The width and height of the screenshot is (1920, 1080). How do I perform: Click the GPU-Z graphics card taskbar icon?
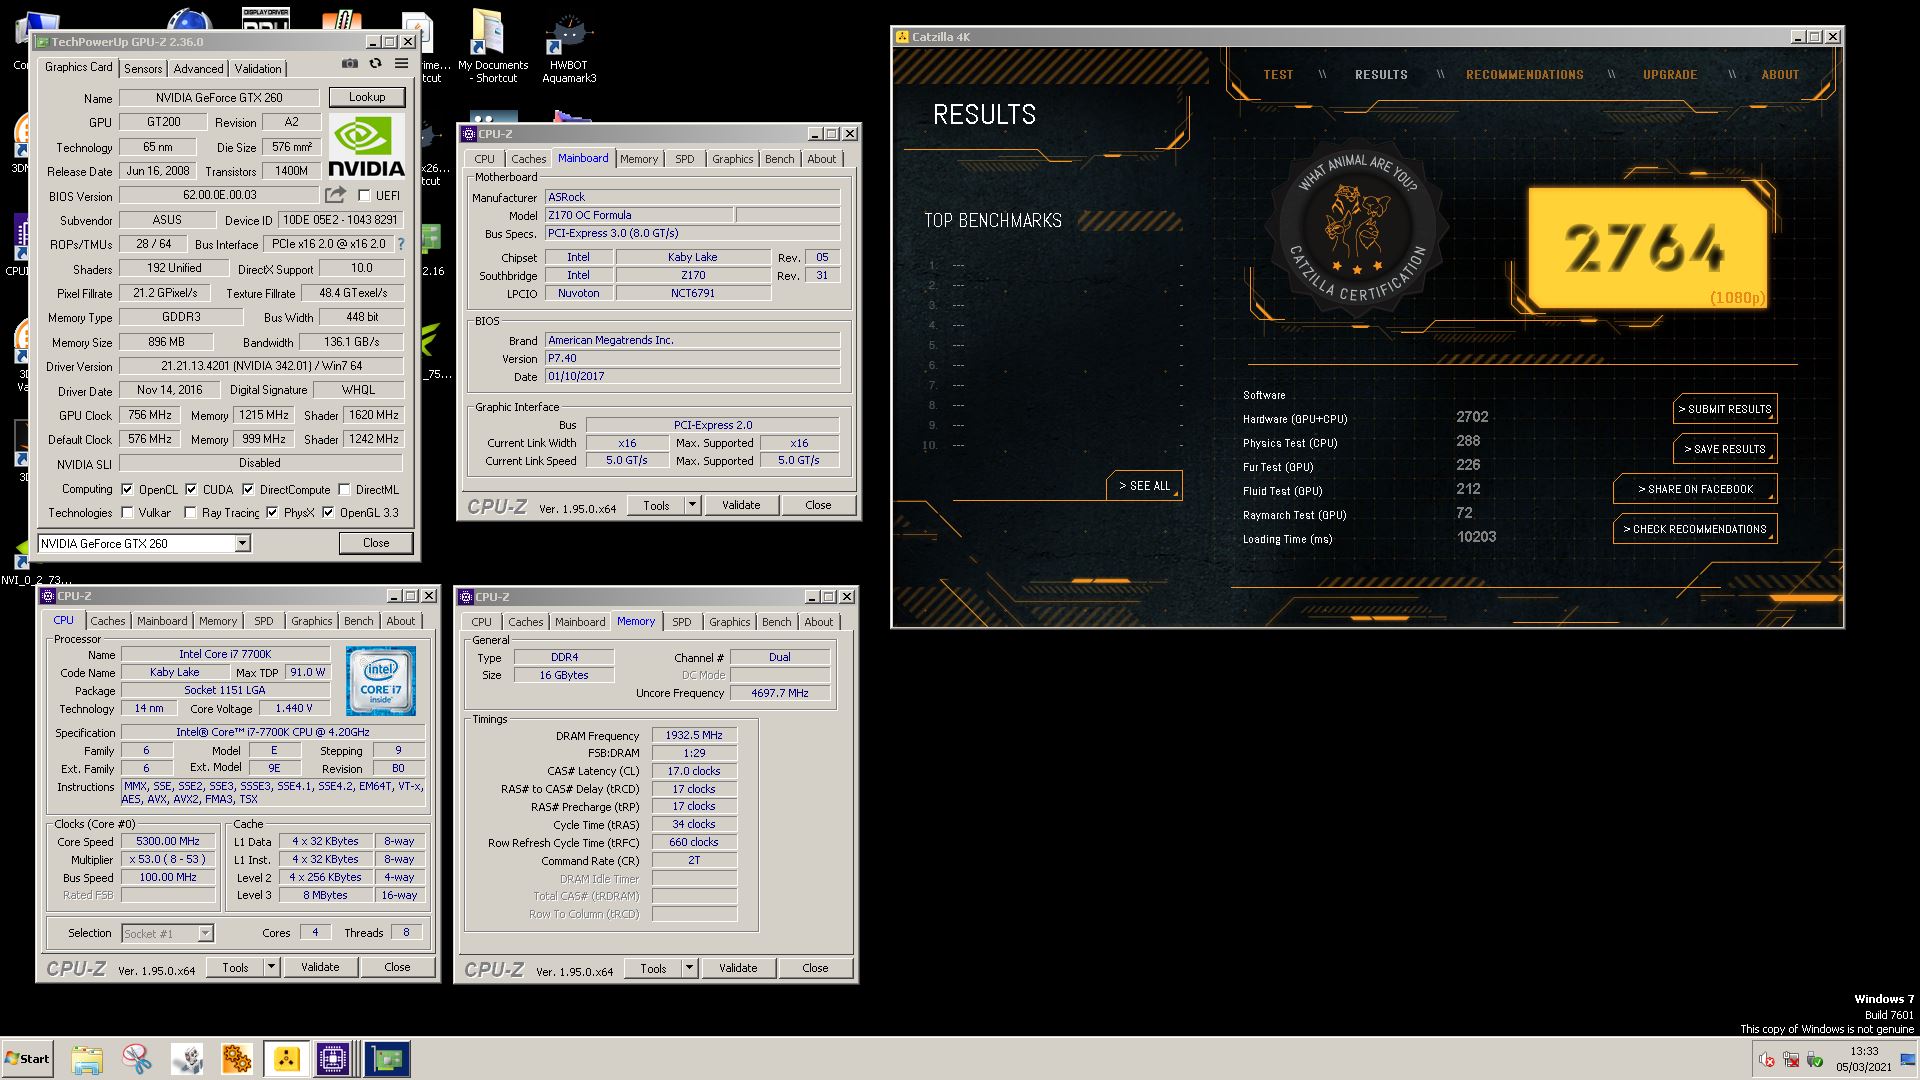pos(386,1059)
